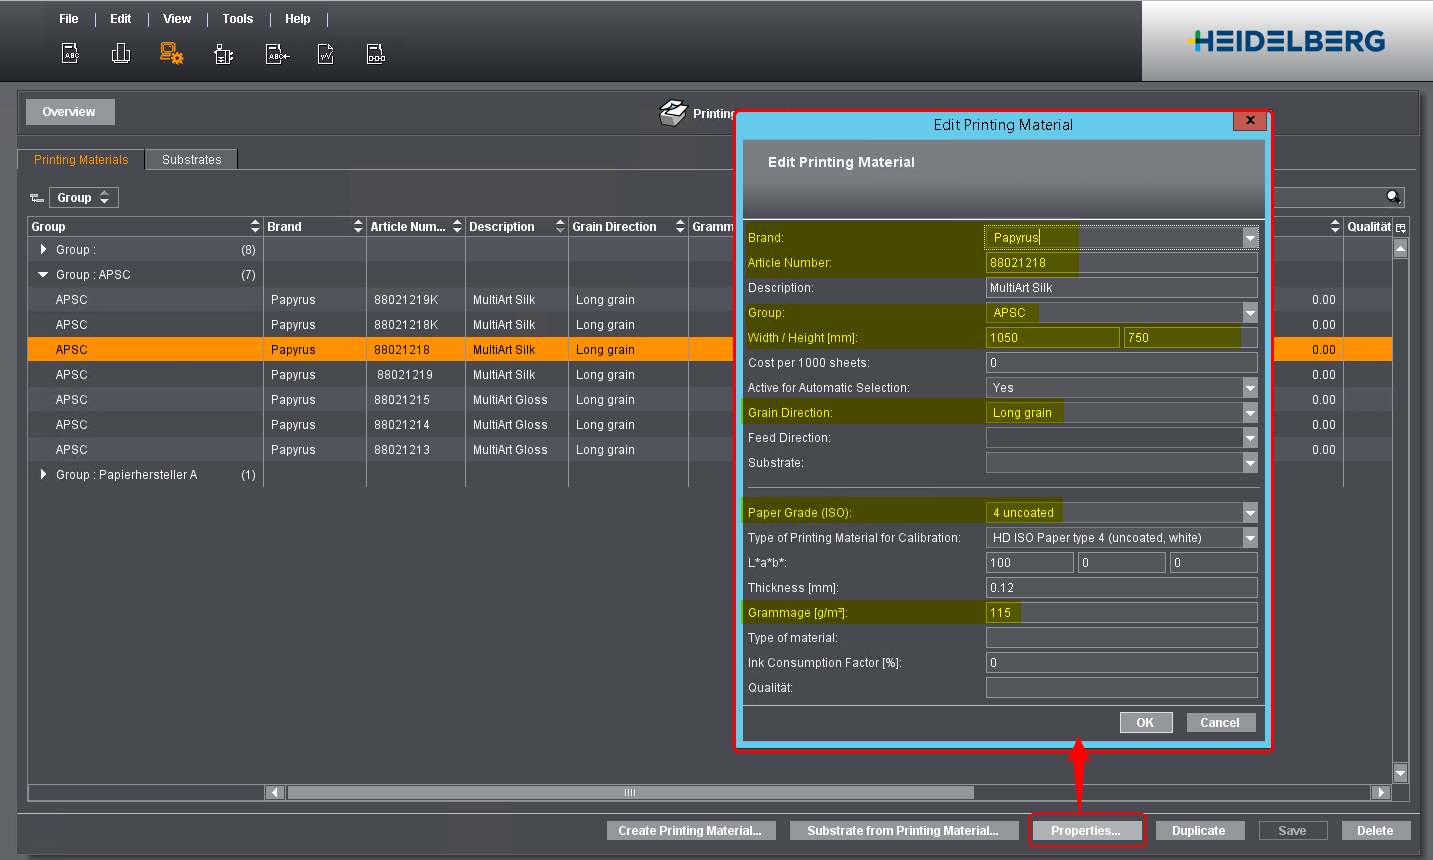The height and width of the screenshot is (860, 1433).
Task: Click the Cost per 1000 sheets field
Action: [x=1121, y=363]
